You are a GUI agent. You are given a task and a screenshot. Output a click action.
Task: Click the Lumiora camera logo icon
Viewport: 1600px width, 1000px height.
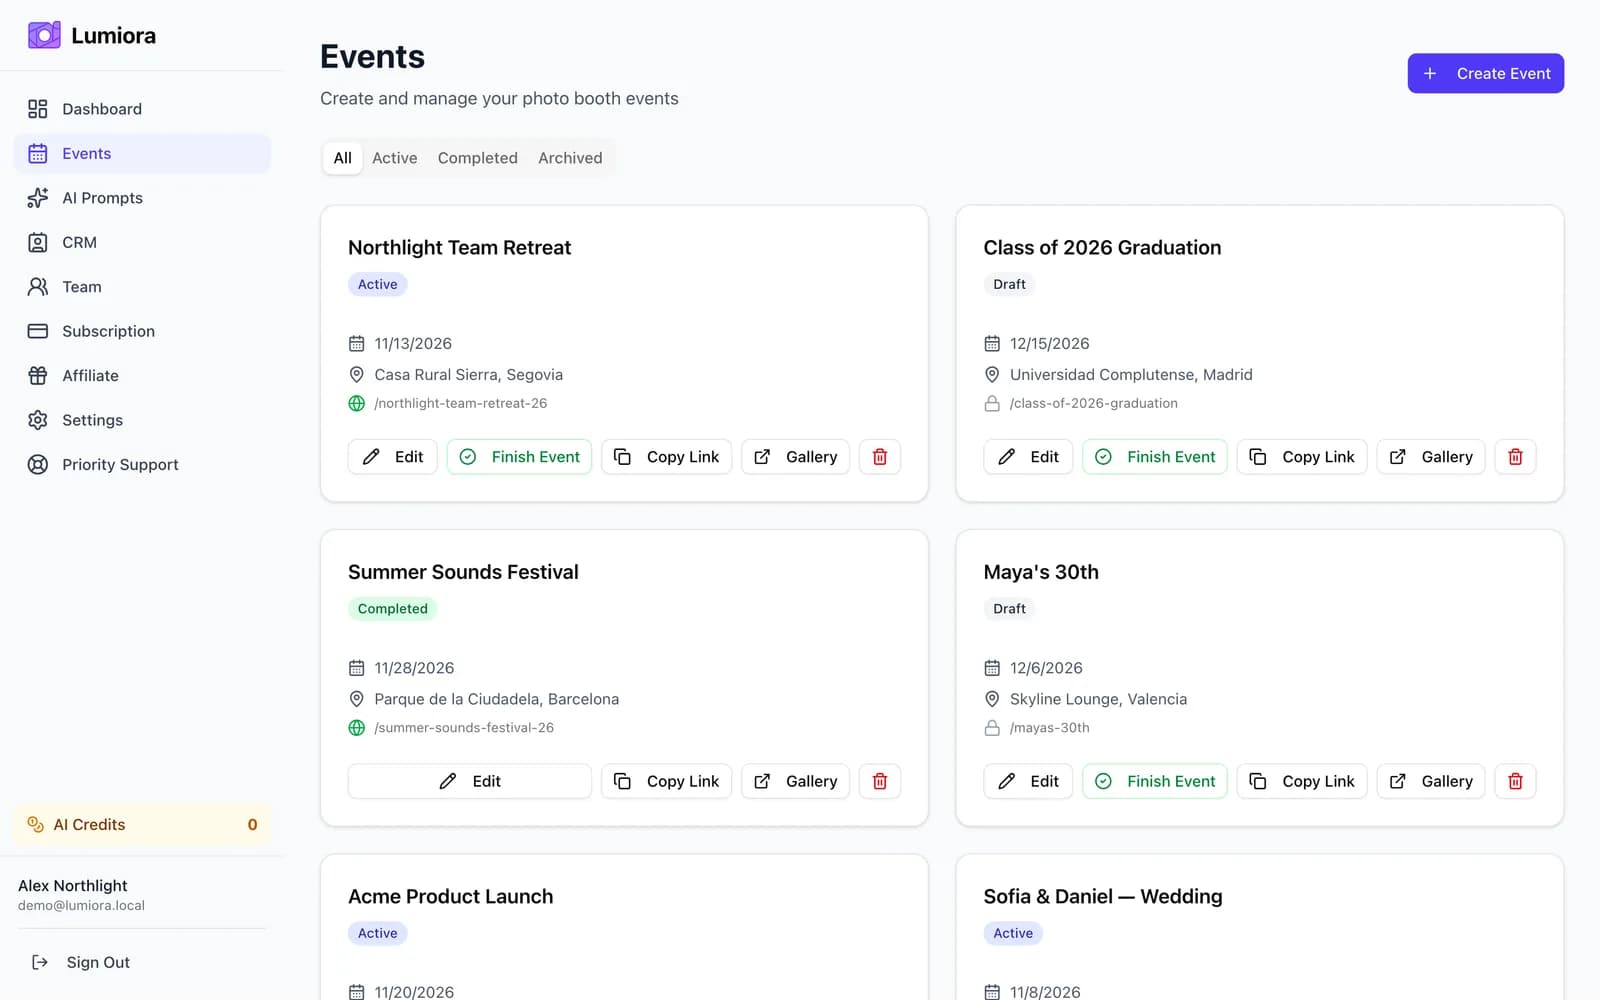44,35
